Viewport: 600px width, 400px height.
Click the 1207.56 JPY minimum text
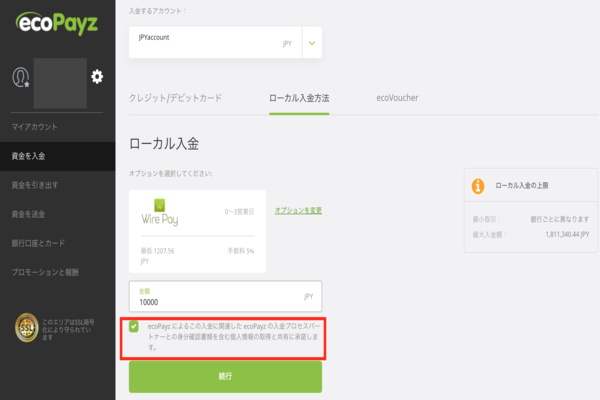[x=157, y=256]
